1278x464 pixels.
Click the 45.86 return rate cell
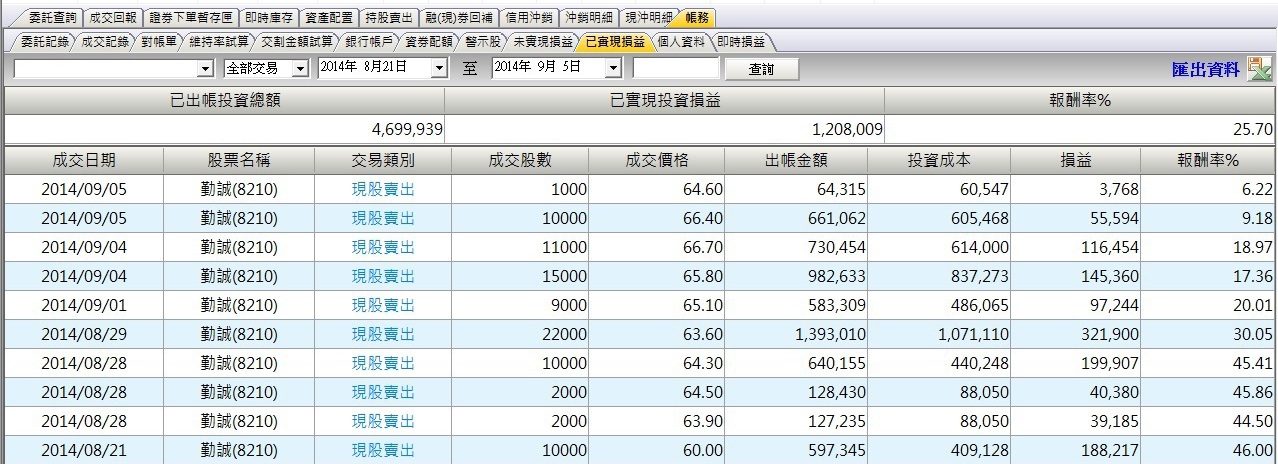tap(1208, 392)
